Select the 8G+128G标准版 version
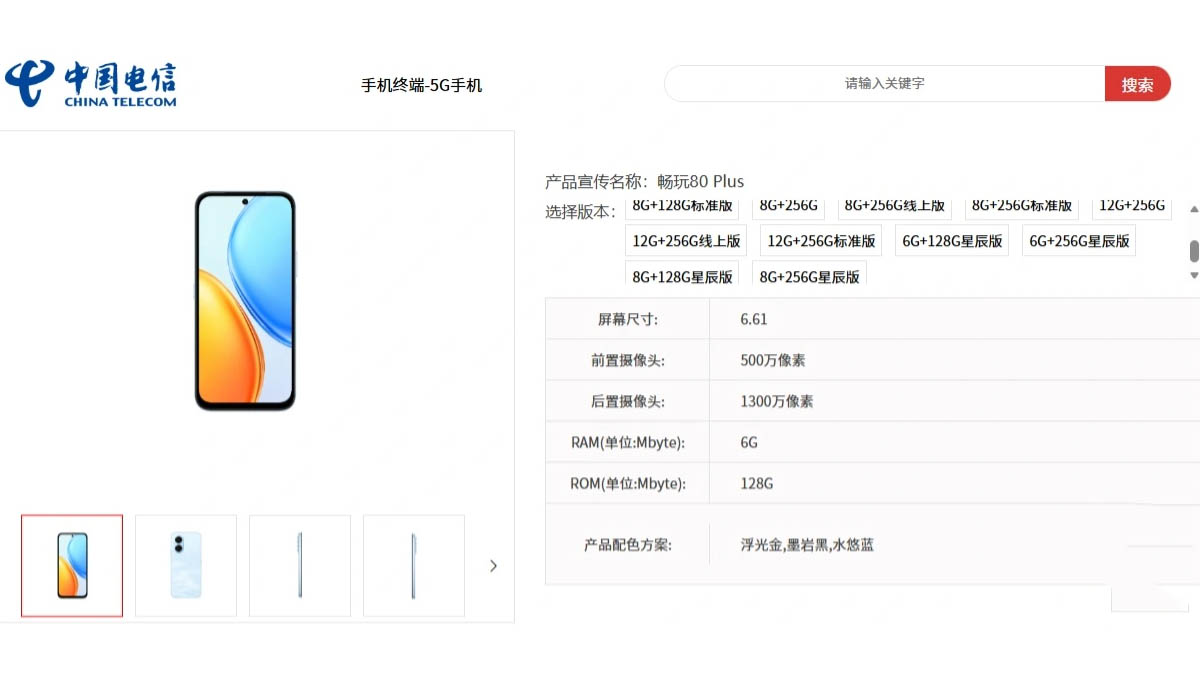The image size is (1200, 675). [684, 206]
